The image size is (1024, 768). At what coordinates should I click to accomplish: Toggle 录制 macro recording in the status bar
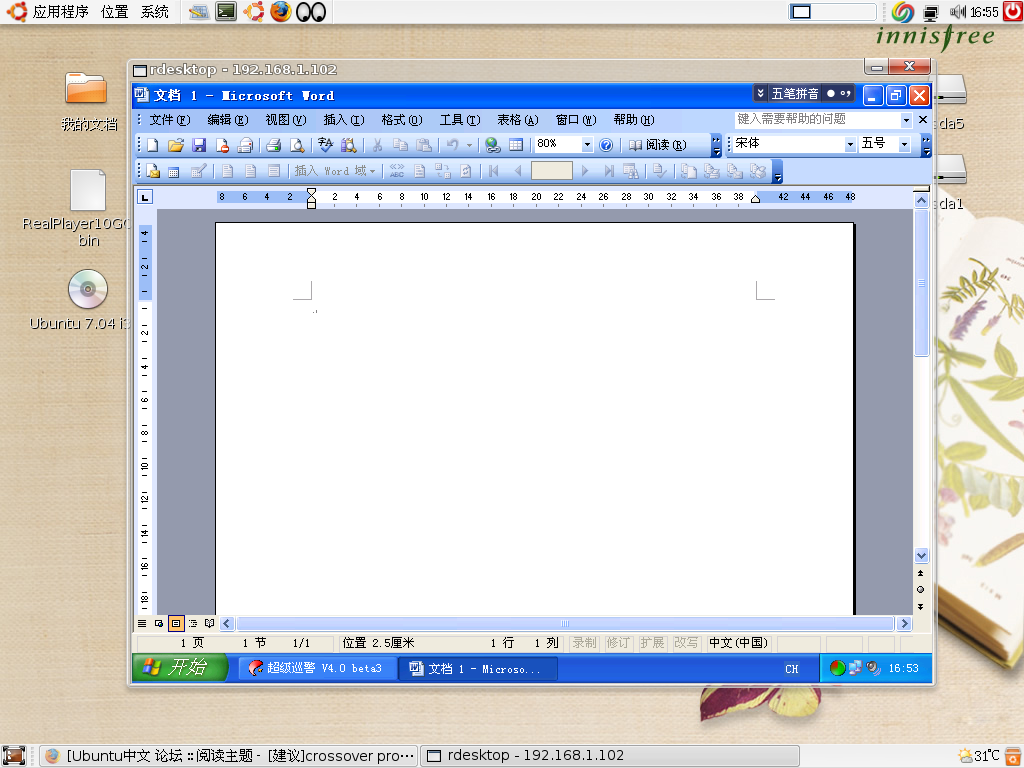[584, 643]
